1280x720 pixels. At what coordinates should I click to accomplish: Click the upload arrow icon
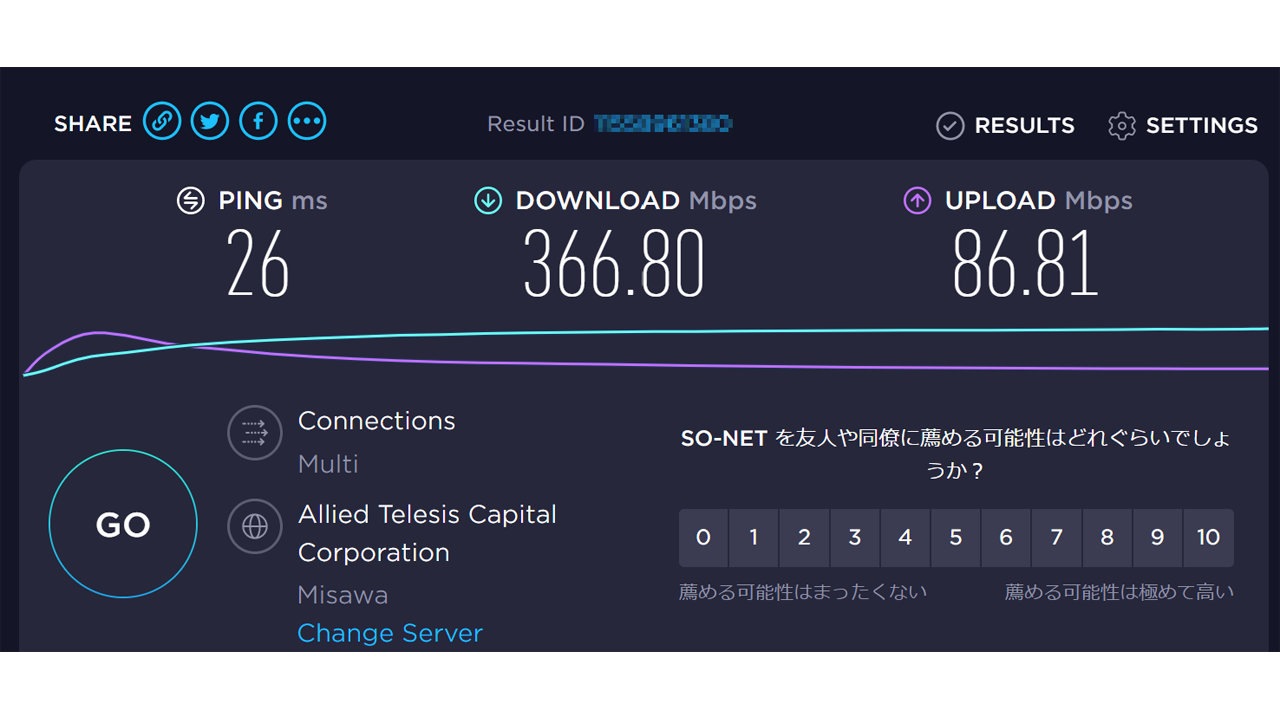[x=917, y=201]
